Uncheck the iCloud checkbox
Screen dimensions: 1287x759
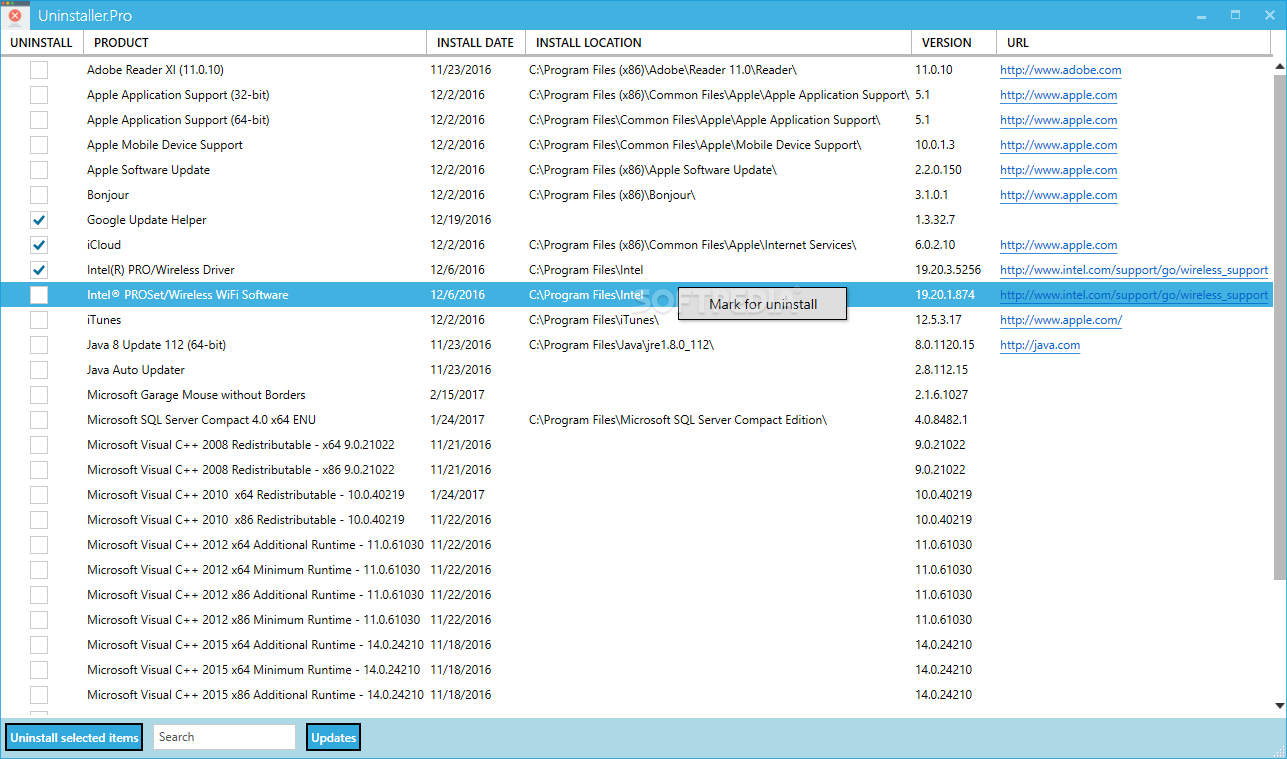tap(39, 245)
